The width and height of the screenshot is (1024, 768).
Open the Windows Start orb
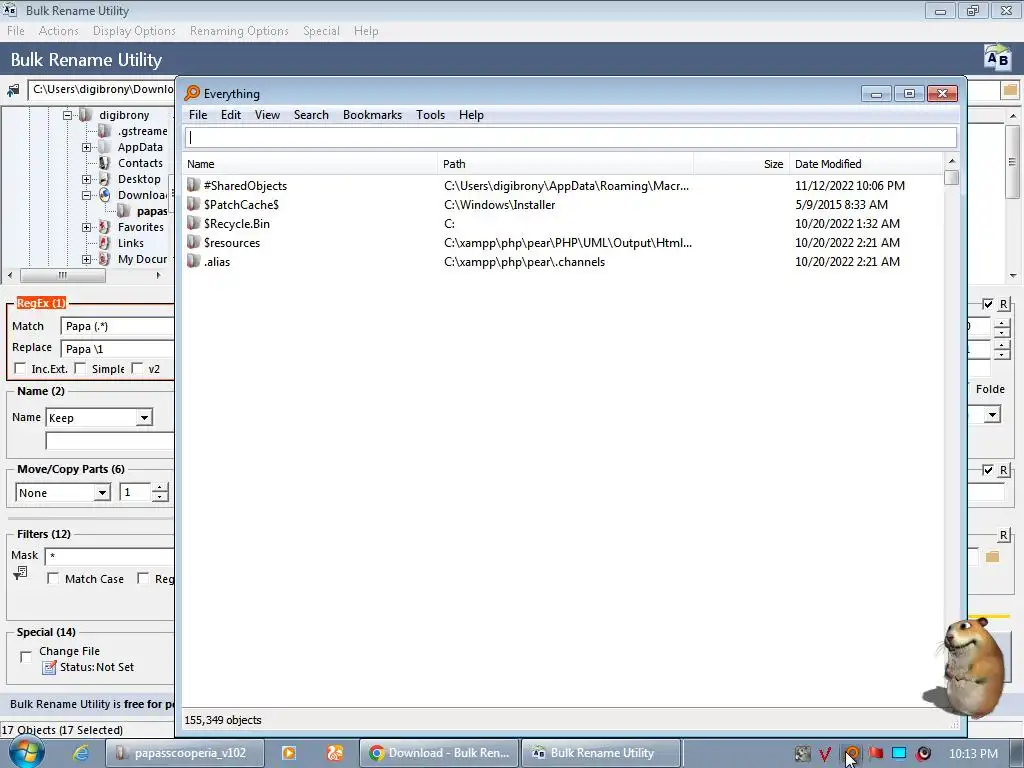(x=27, y=752)
